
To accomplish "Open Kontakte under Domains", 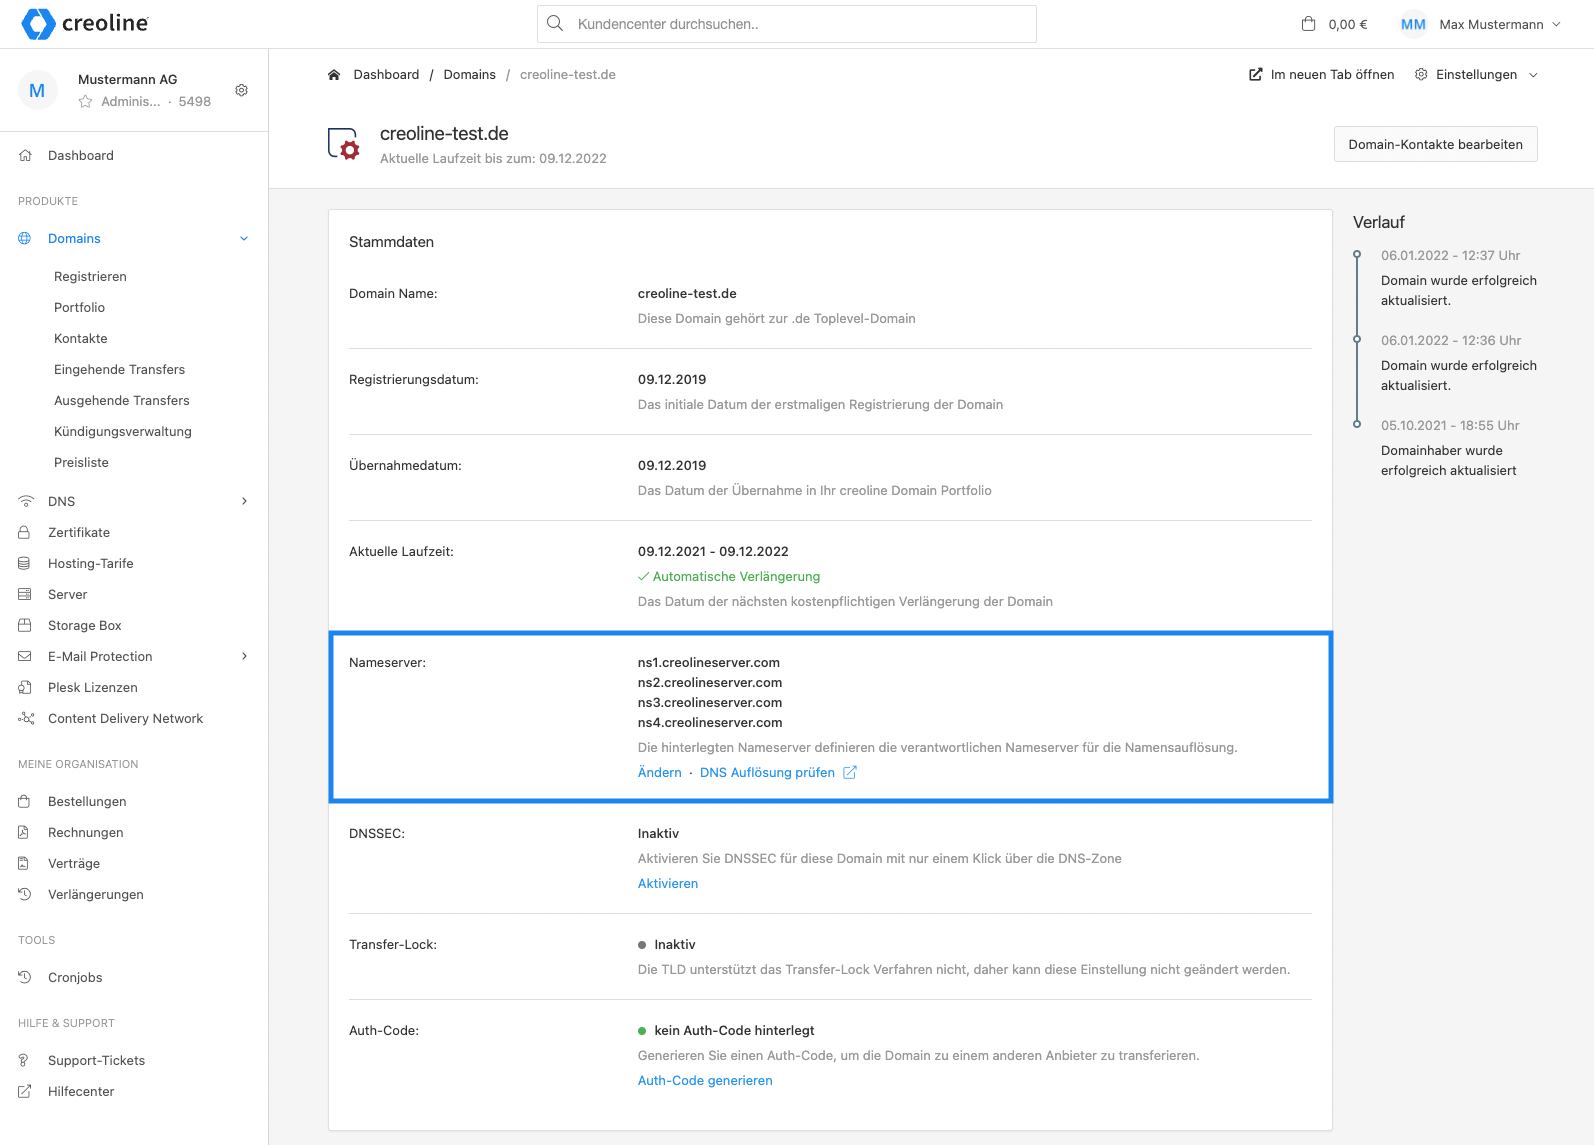I will click(80, 338).
